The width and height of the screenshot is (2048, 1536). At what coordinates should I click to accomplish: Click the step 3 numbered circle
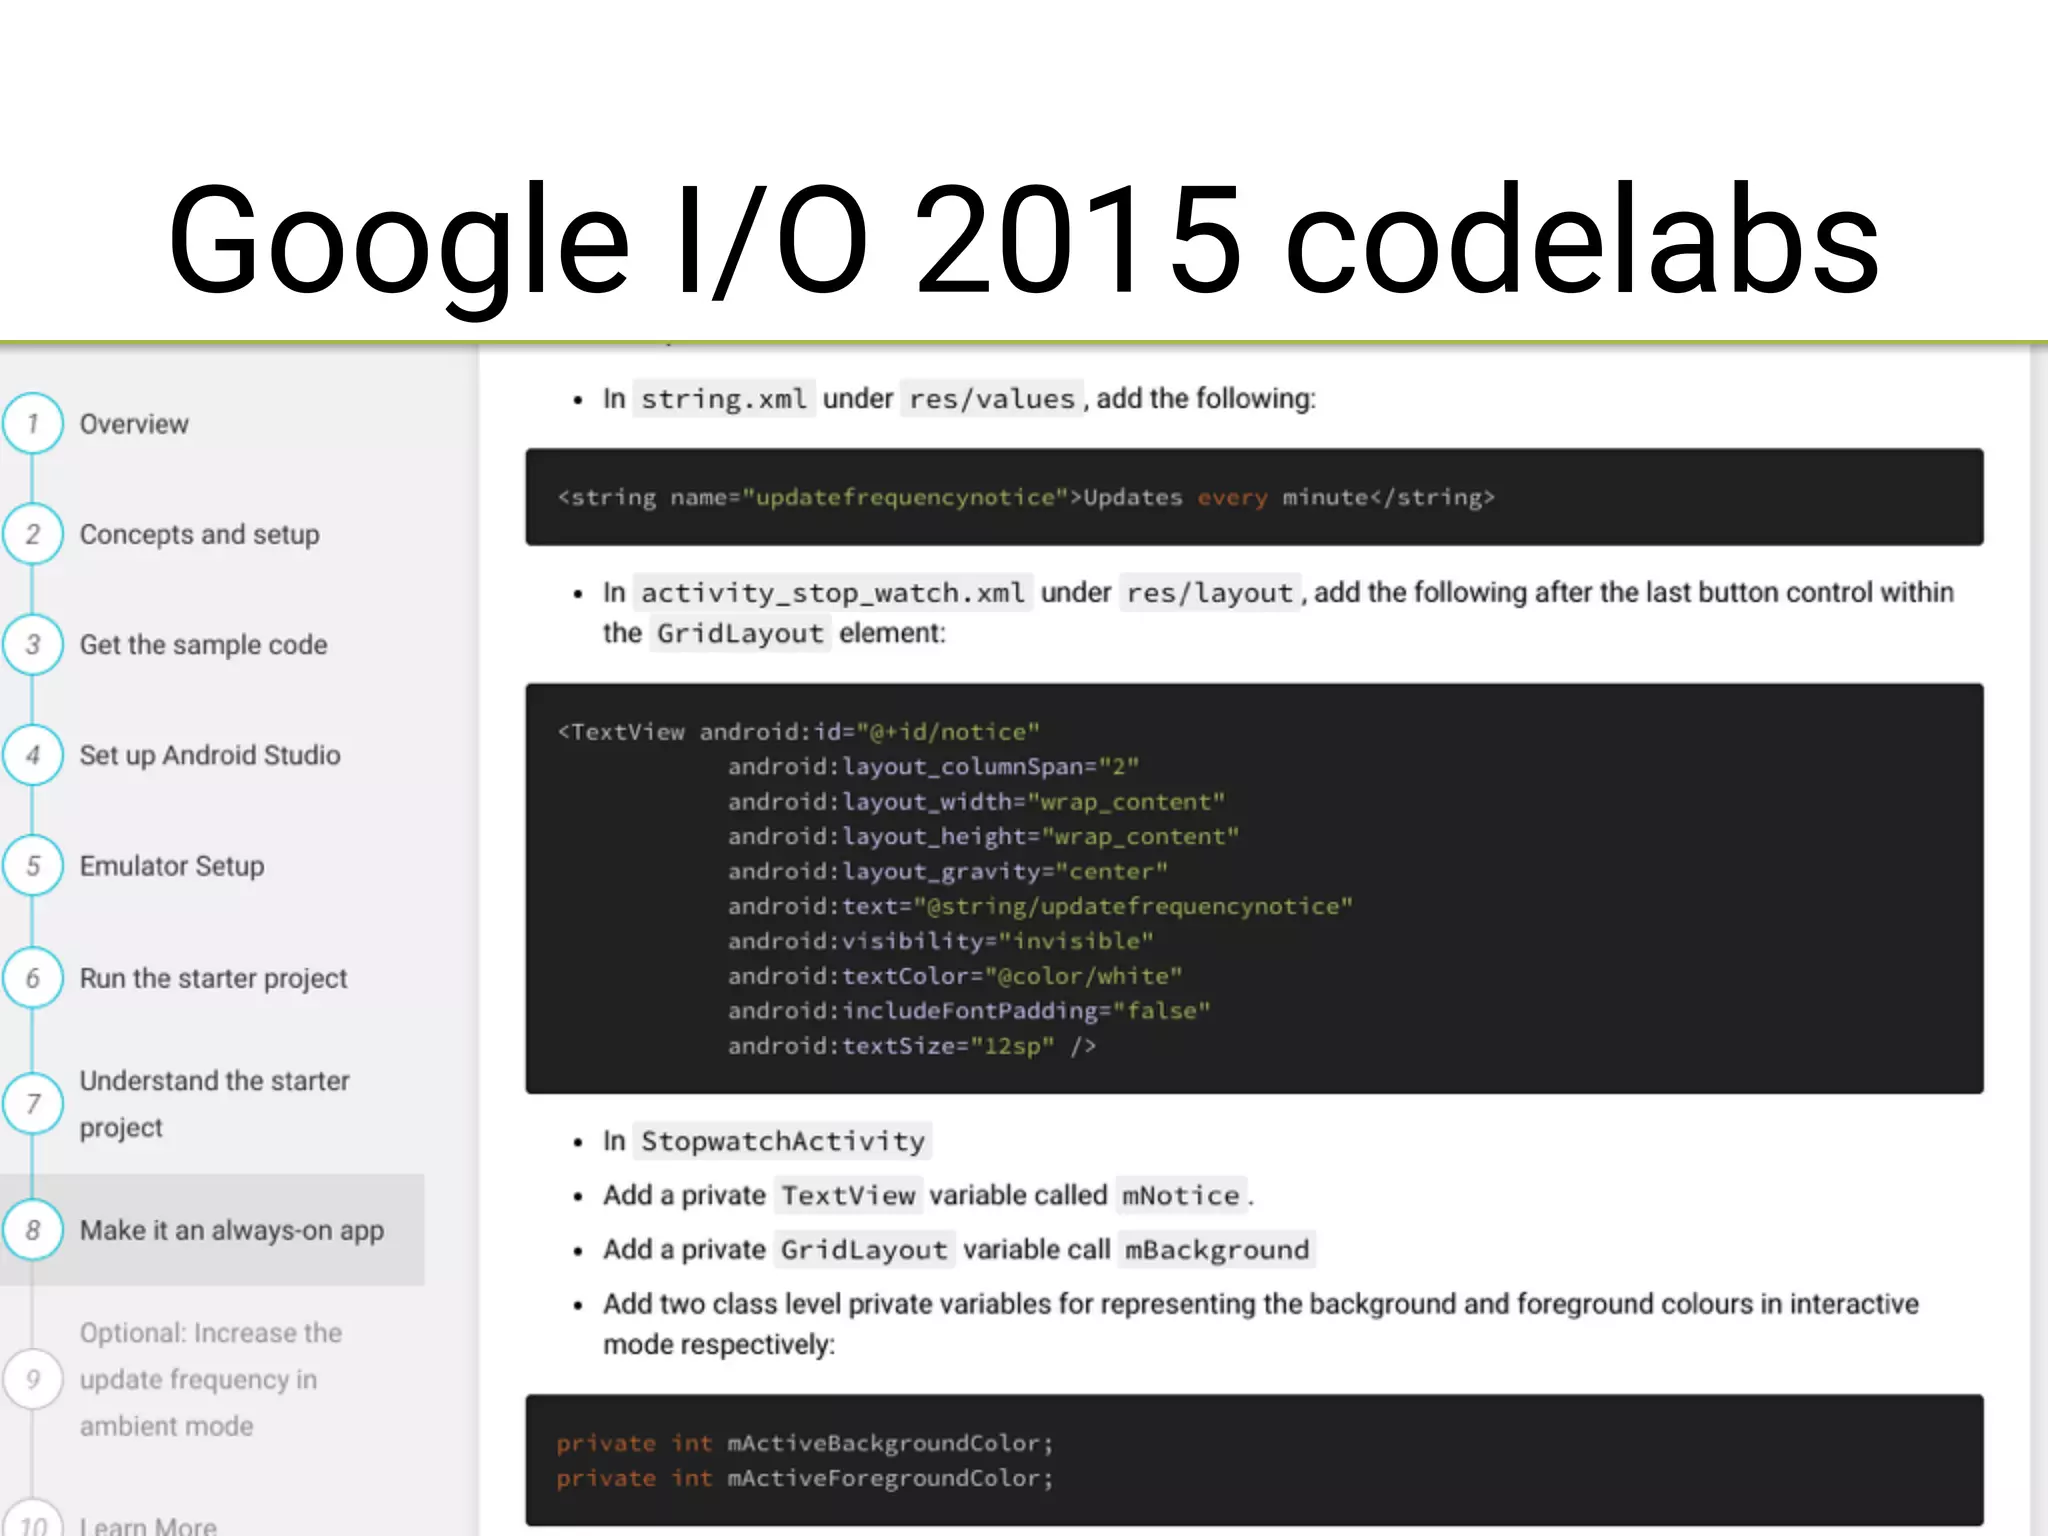32,644
